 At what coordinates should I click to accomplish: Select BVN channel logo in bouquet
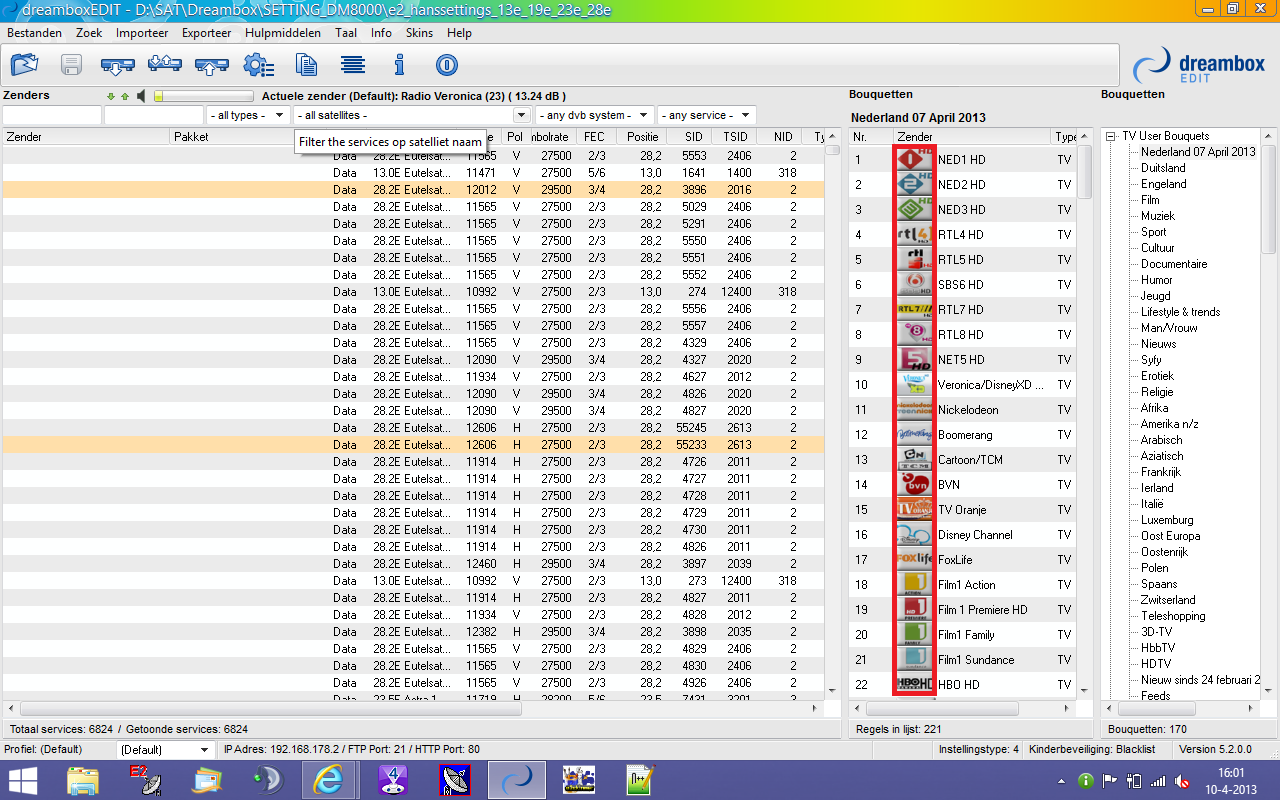click(x=914, y=484)
